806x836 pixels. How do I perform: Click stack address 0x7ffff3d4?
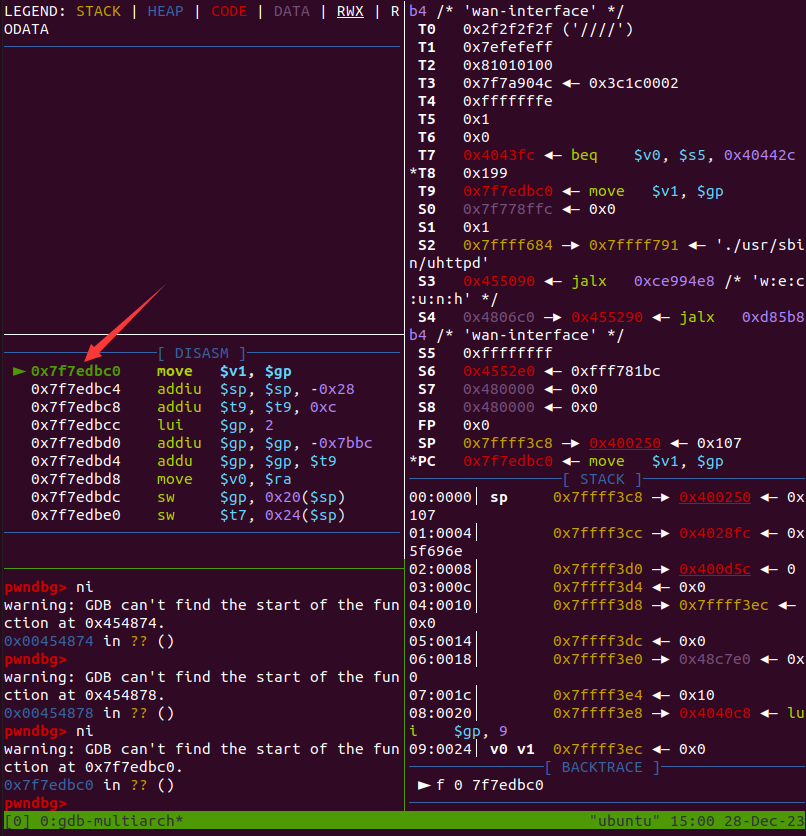click(598, 588)
